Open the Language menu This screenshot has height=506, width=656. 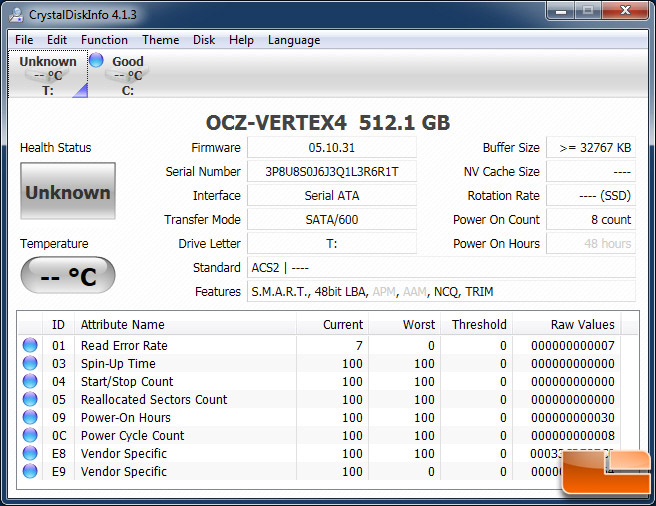coord(294,40)
